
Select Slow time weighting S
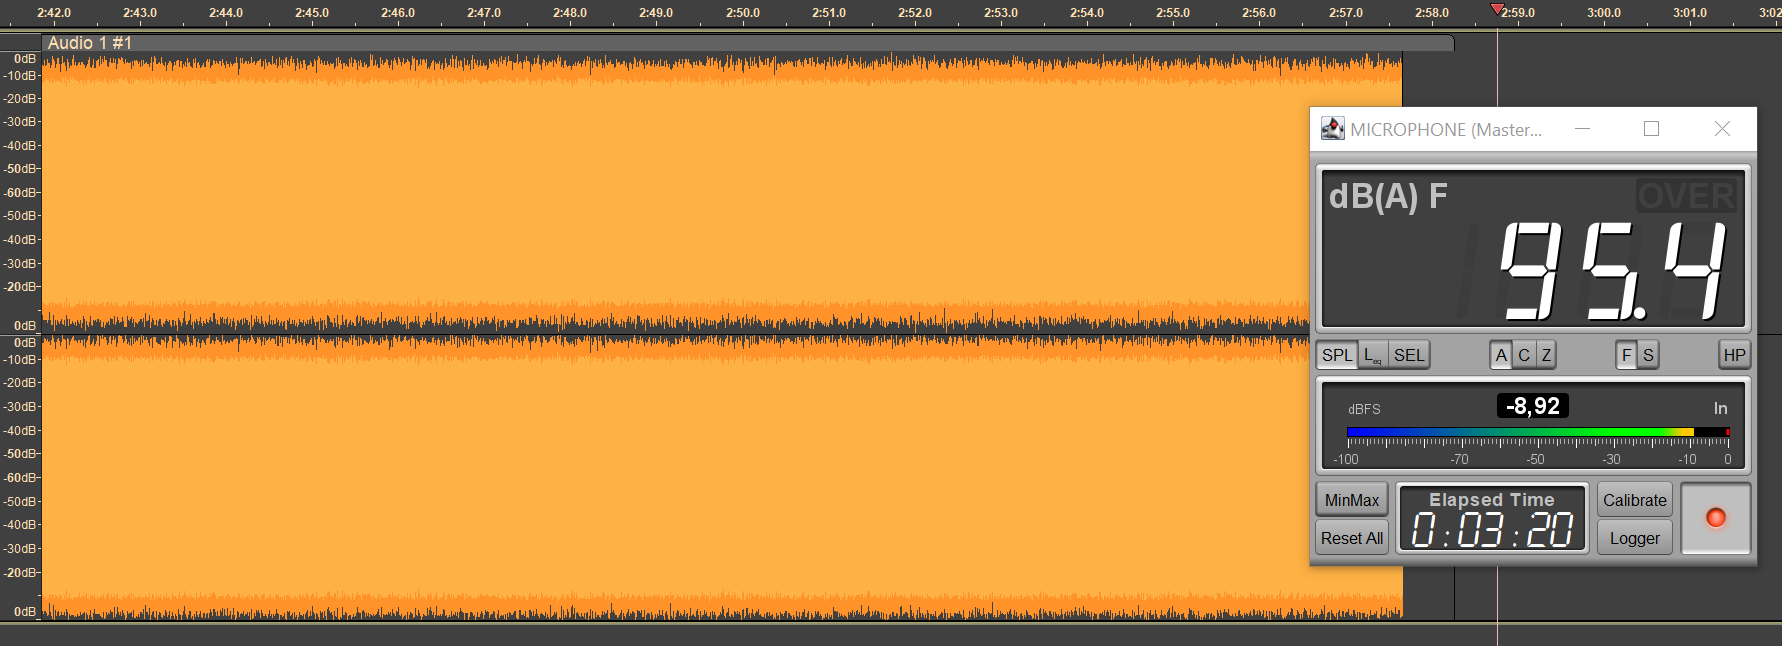coord(1648,355)
